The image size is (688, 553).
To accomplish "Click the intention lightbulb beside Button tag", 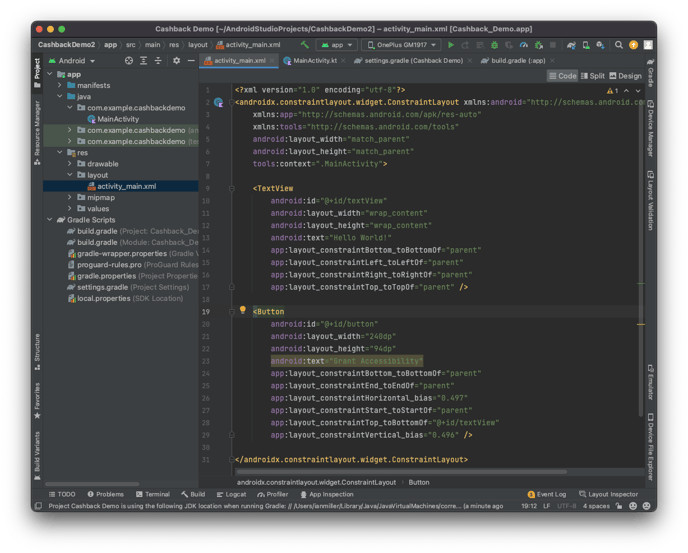I will [x=242, y=311].
